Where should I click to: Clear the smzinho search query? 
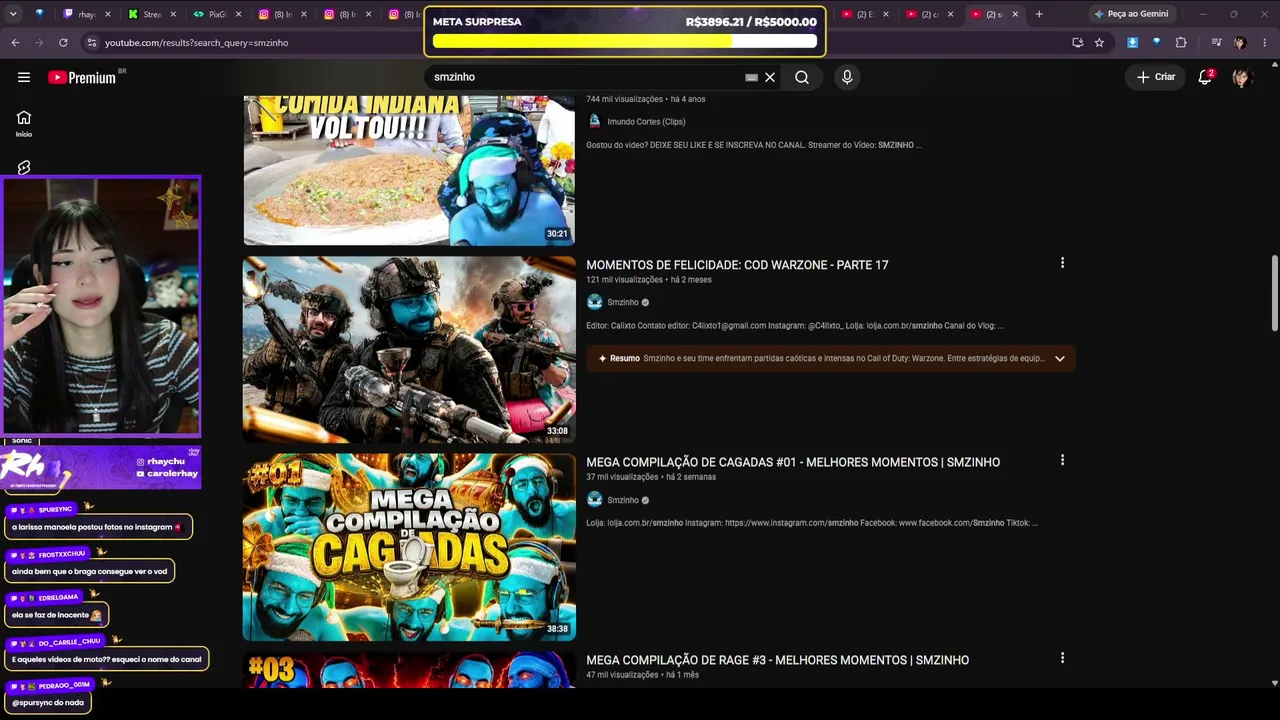770,77
